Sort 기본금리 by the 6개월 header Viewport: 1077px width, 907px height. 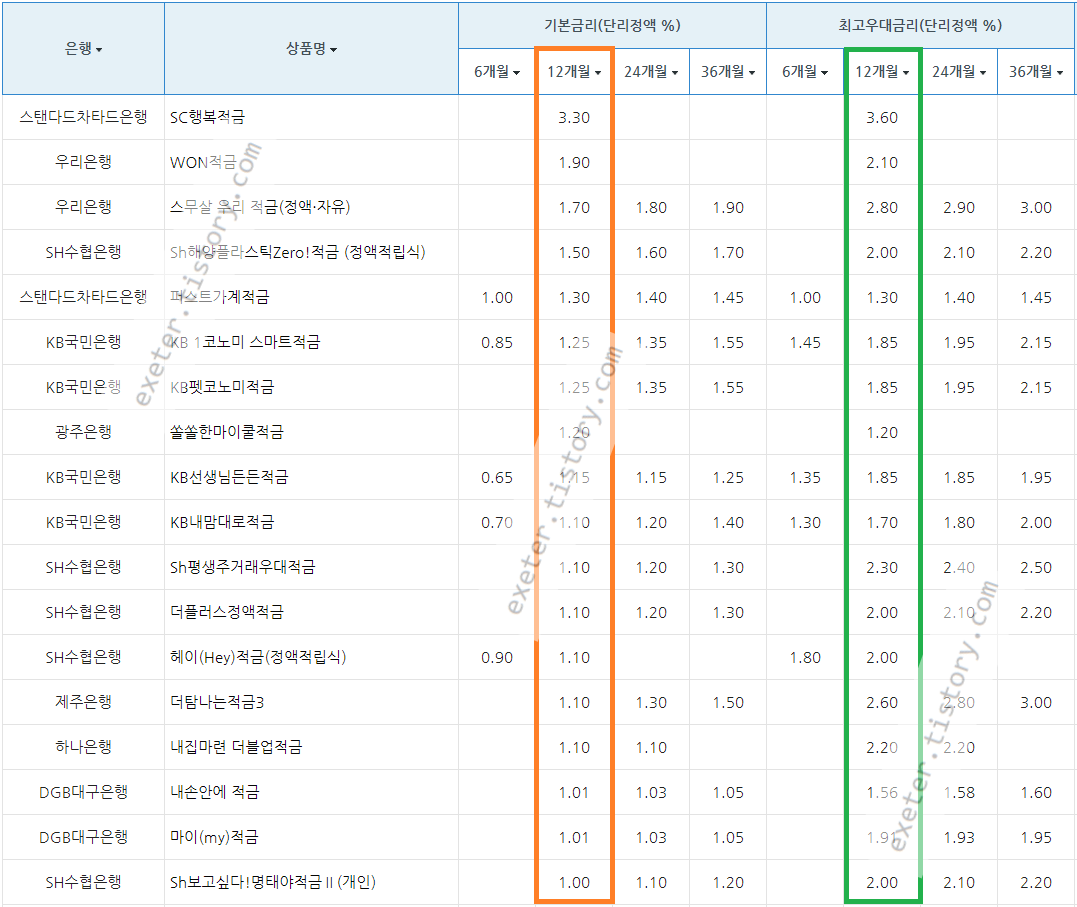coord(497,71)
